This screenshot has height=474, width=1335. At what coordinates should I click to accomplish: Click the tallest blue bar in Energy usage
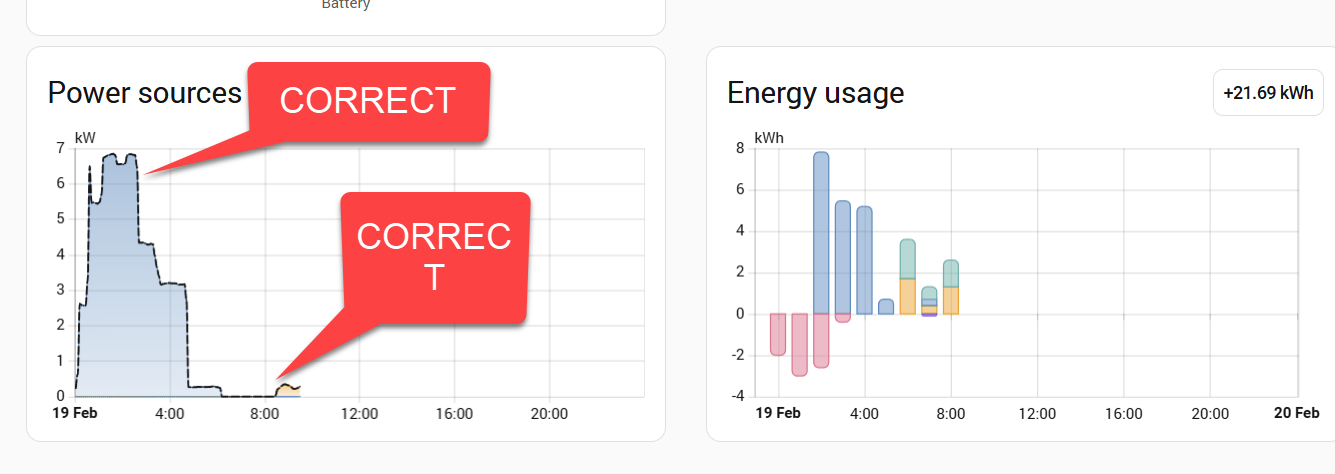(x=821, y=230)
